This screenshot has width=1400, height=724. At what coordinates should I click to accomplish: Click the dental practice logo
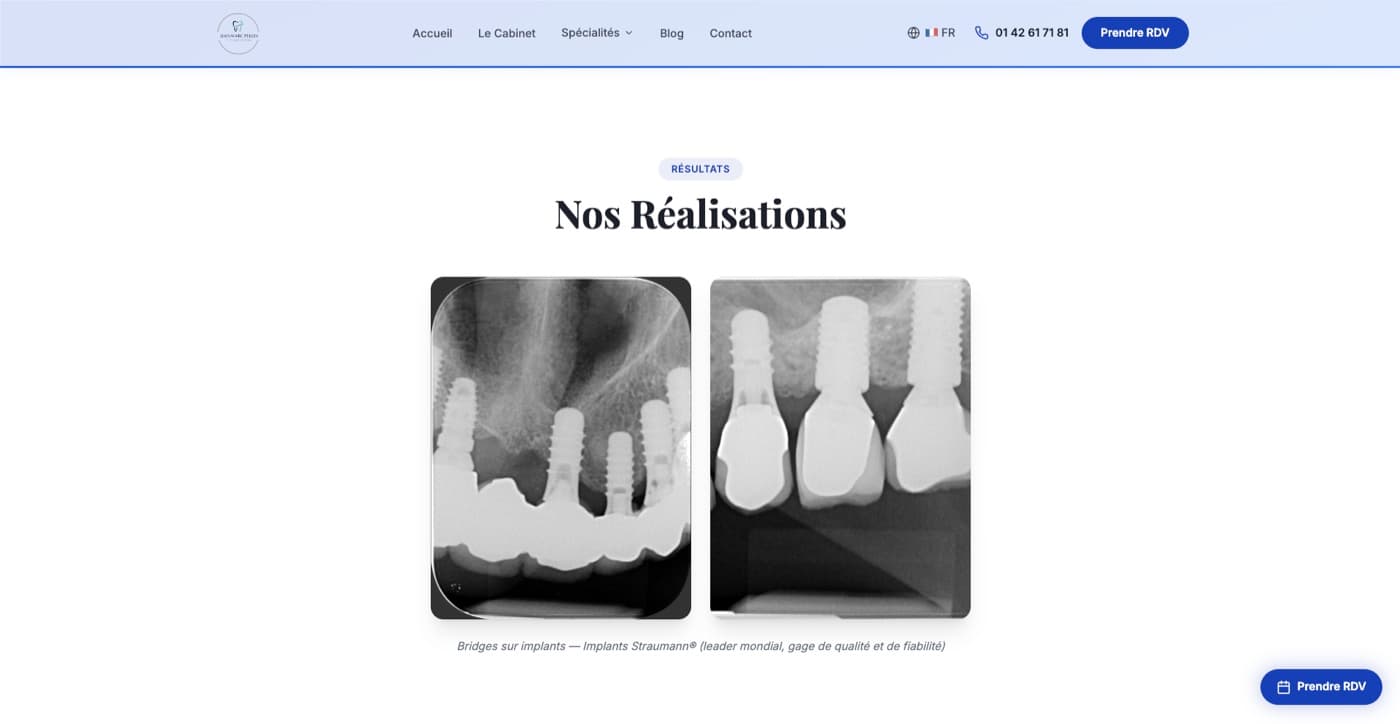pyautogui.click(x=238, y=33)
